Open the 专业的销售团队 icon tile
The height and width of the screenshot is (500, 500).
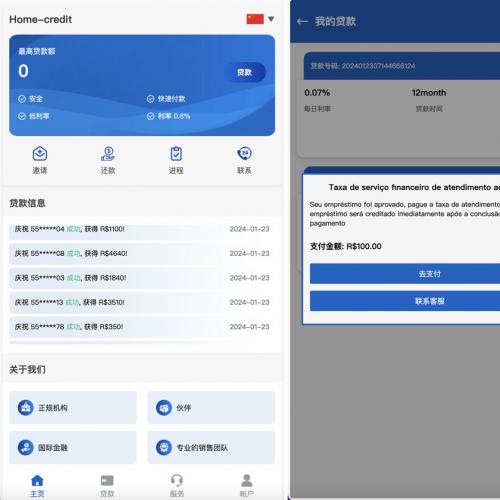click(164, 447)
